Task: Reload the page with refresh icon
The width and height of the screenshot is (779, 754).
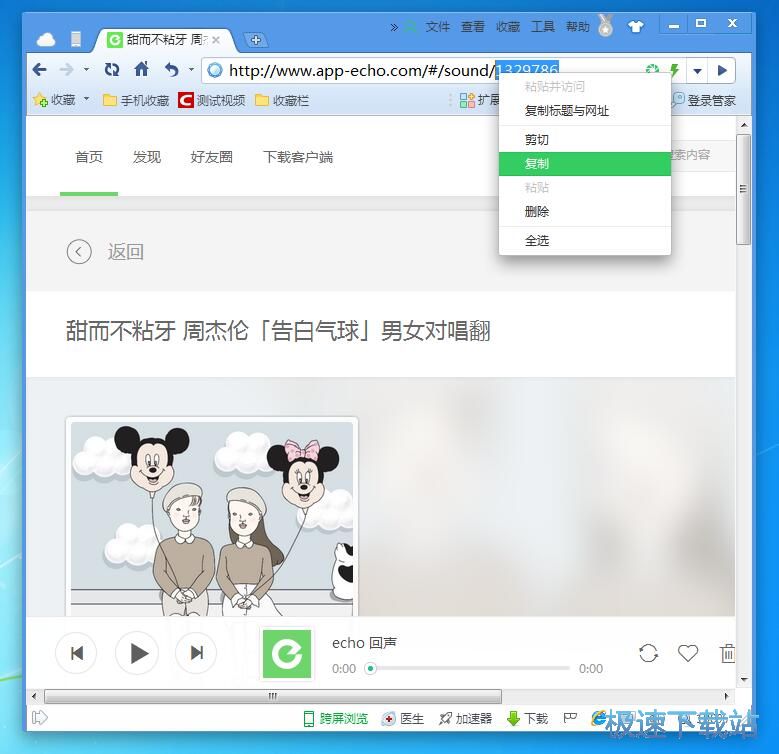Action: pyautogui.click(x=112, y=70)
